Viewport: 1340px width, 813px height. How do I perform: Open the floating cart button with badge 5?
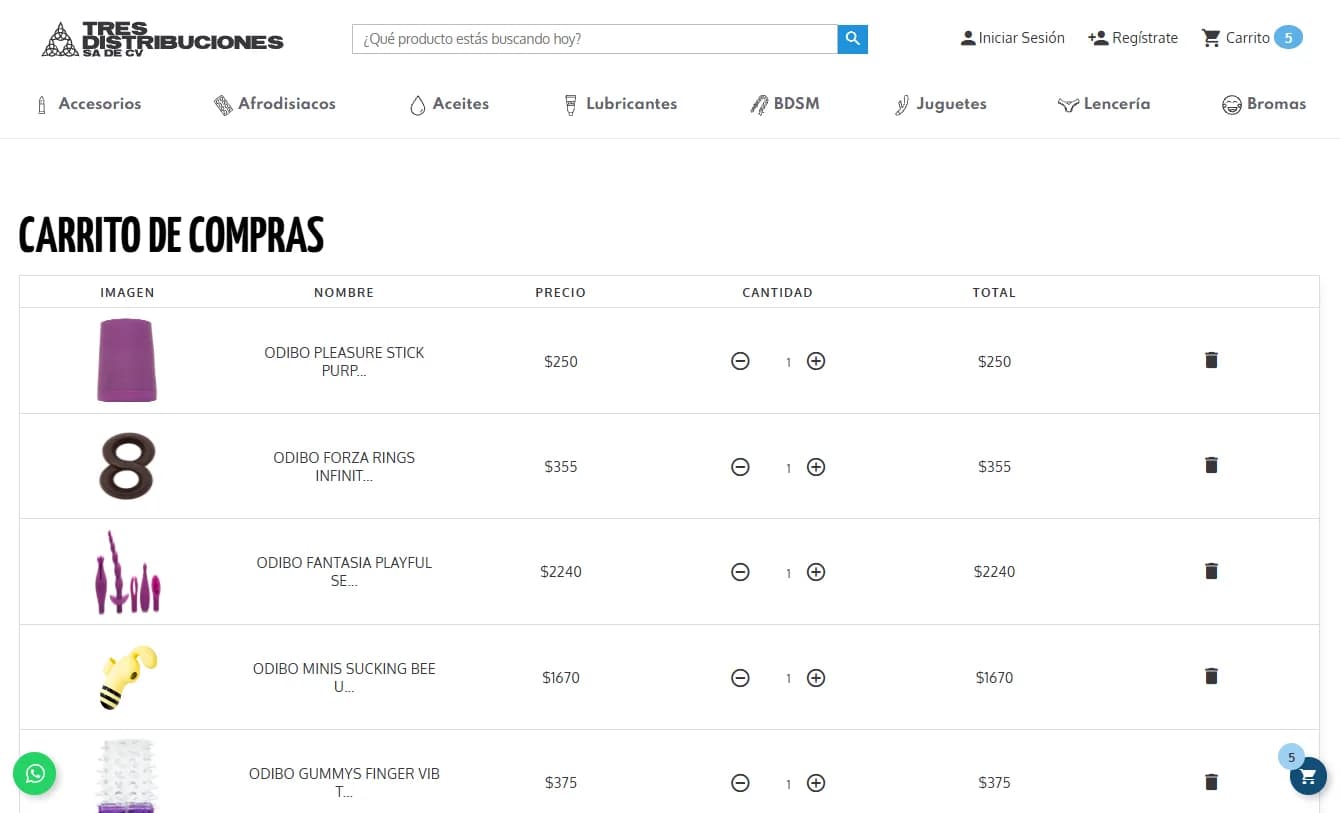coord(1308,776)
